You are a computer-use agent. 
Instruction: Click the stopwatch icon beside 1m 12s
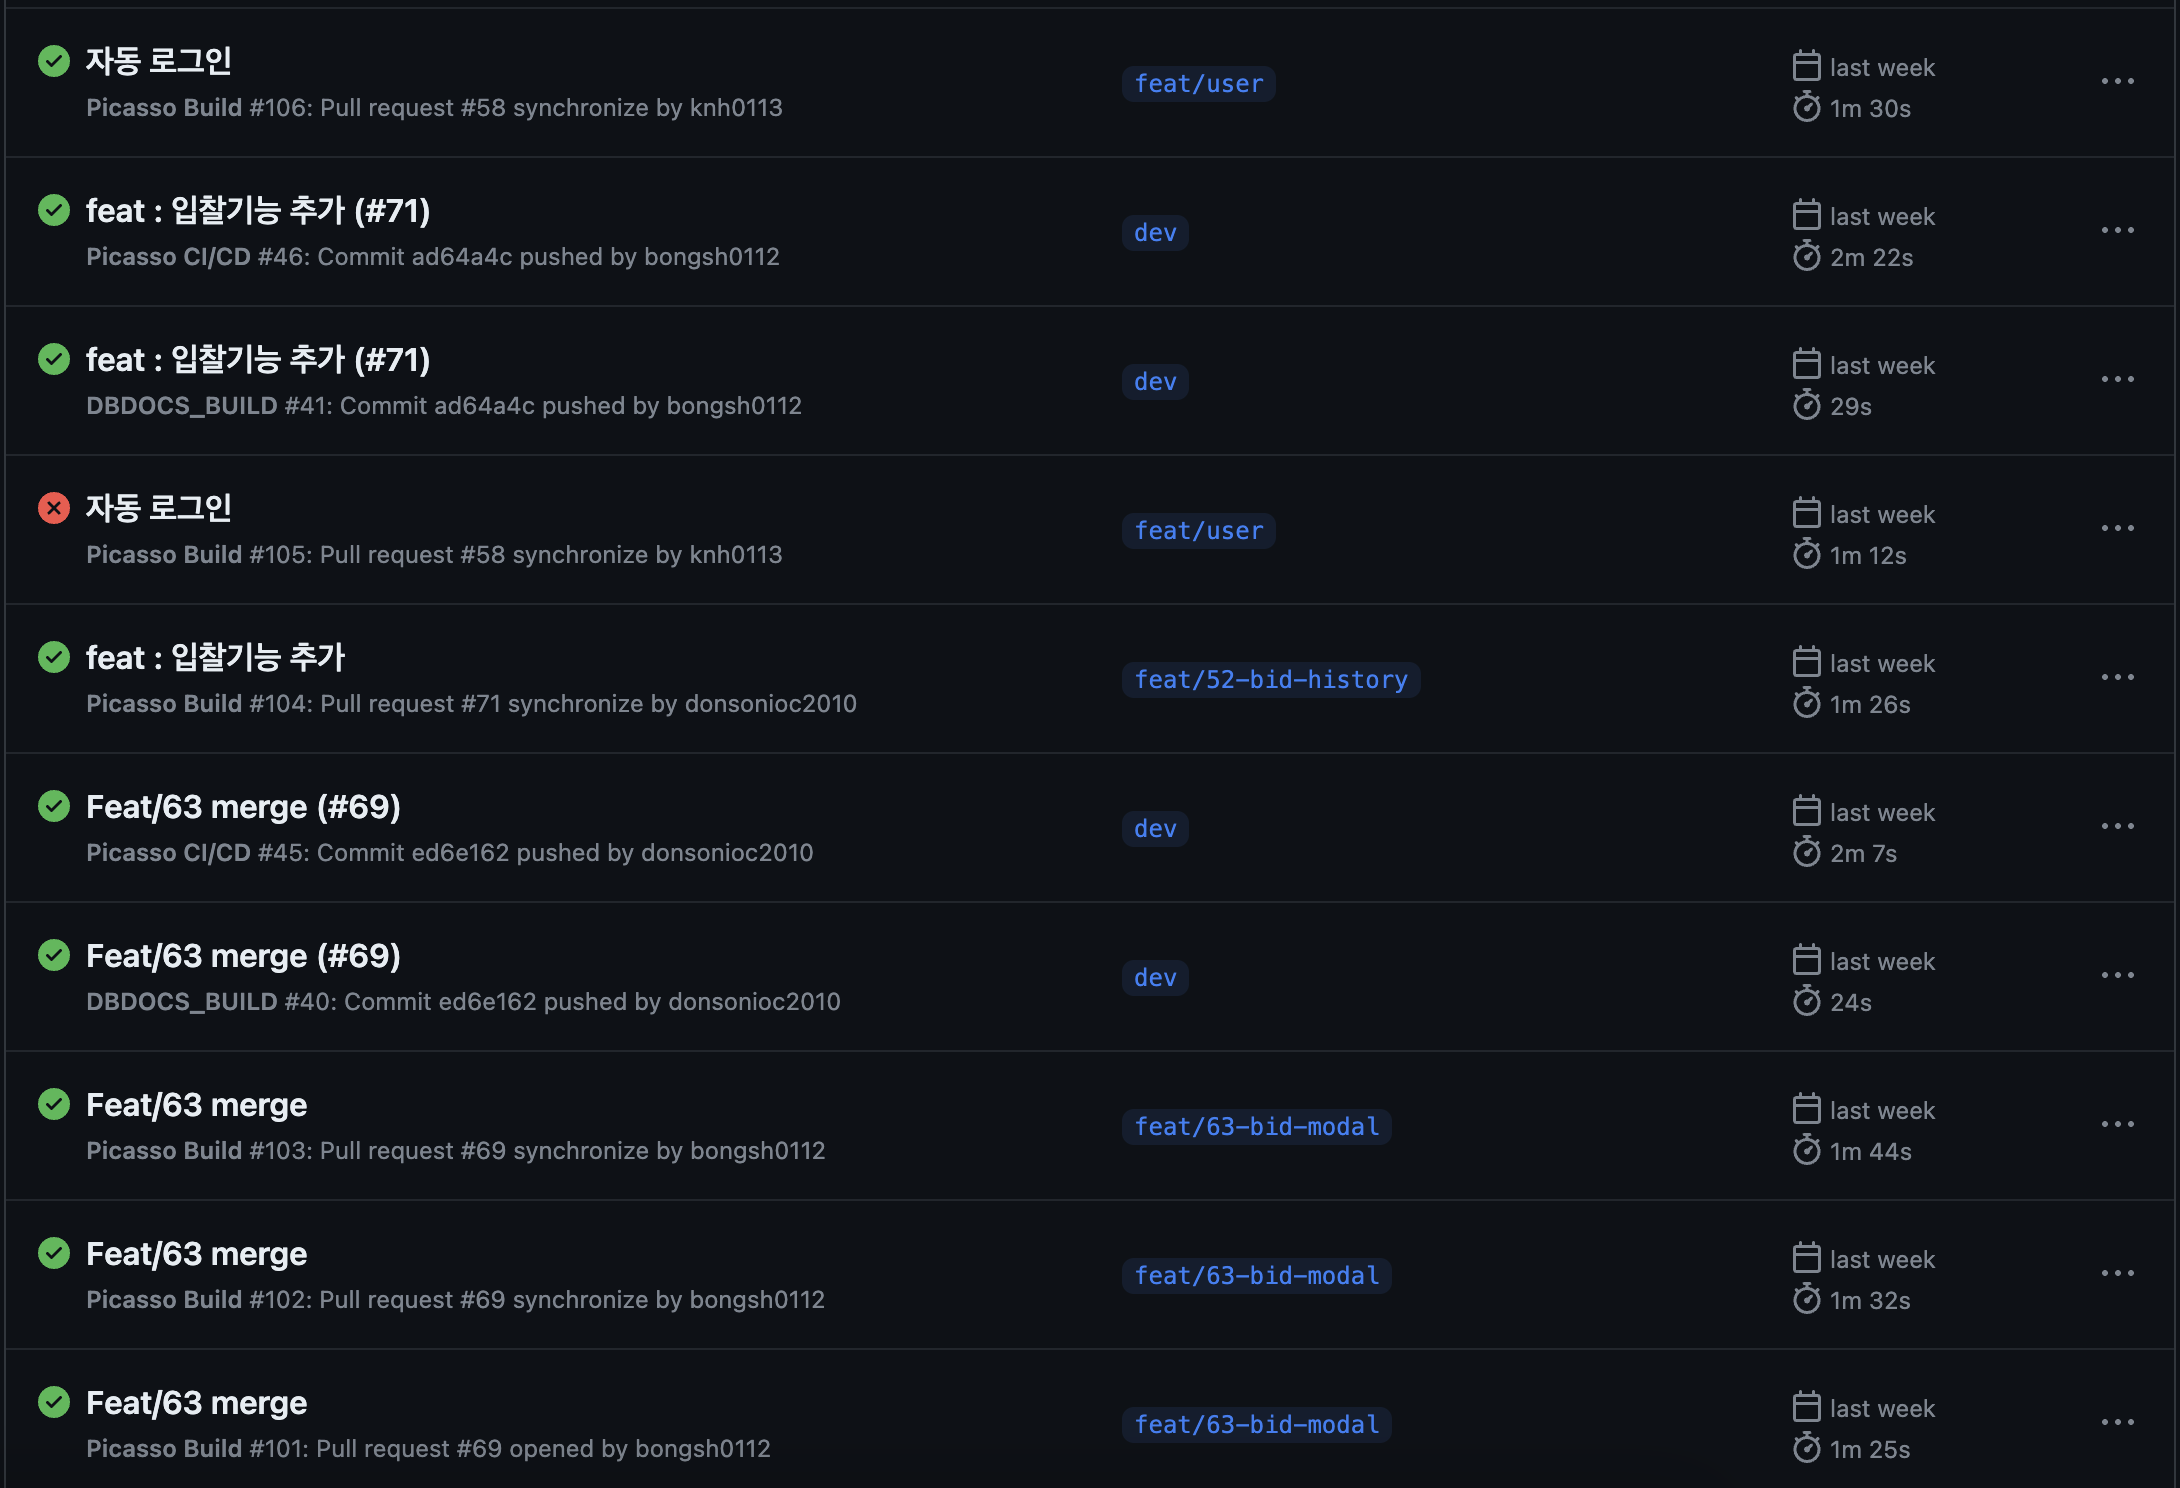point(1806,555)
